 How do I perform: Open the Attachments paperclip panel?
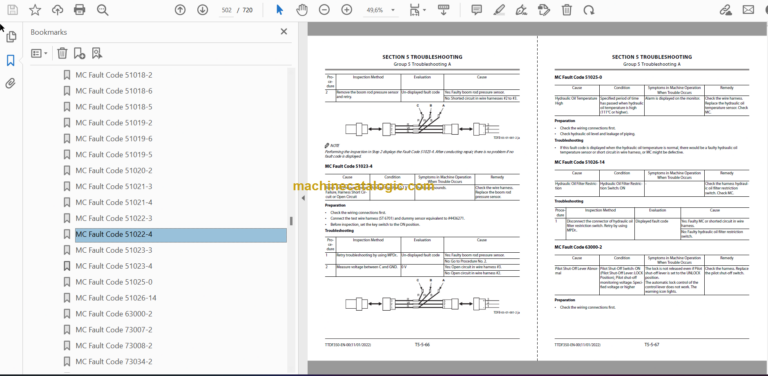11,84
